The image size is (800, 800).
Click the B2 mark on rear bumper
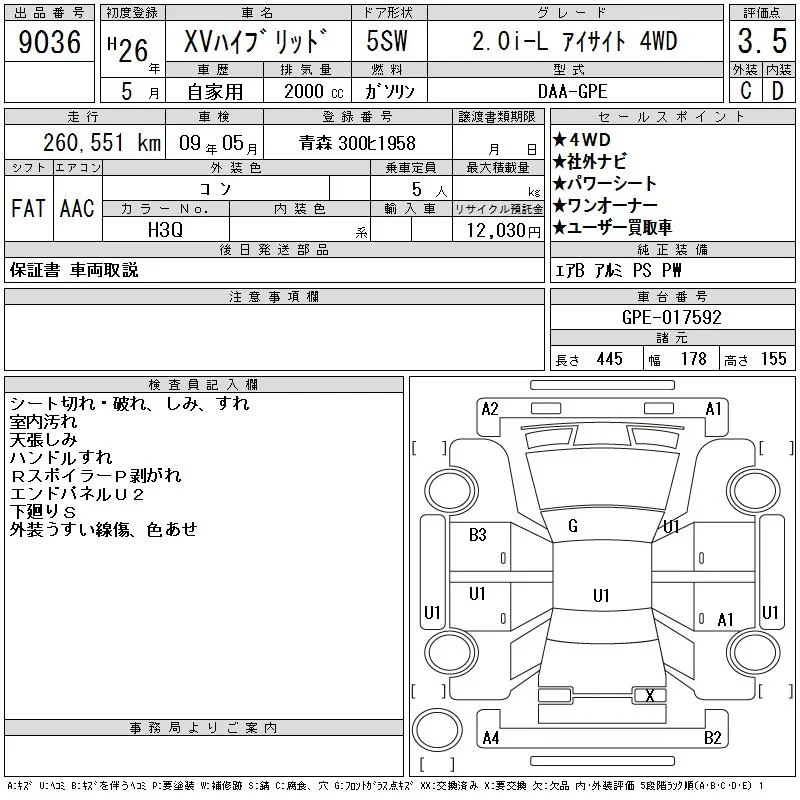[712, 738]
